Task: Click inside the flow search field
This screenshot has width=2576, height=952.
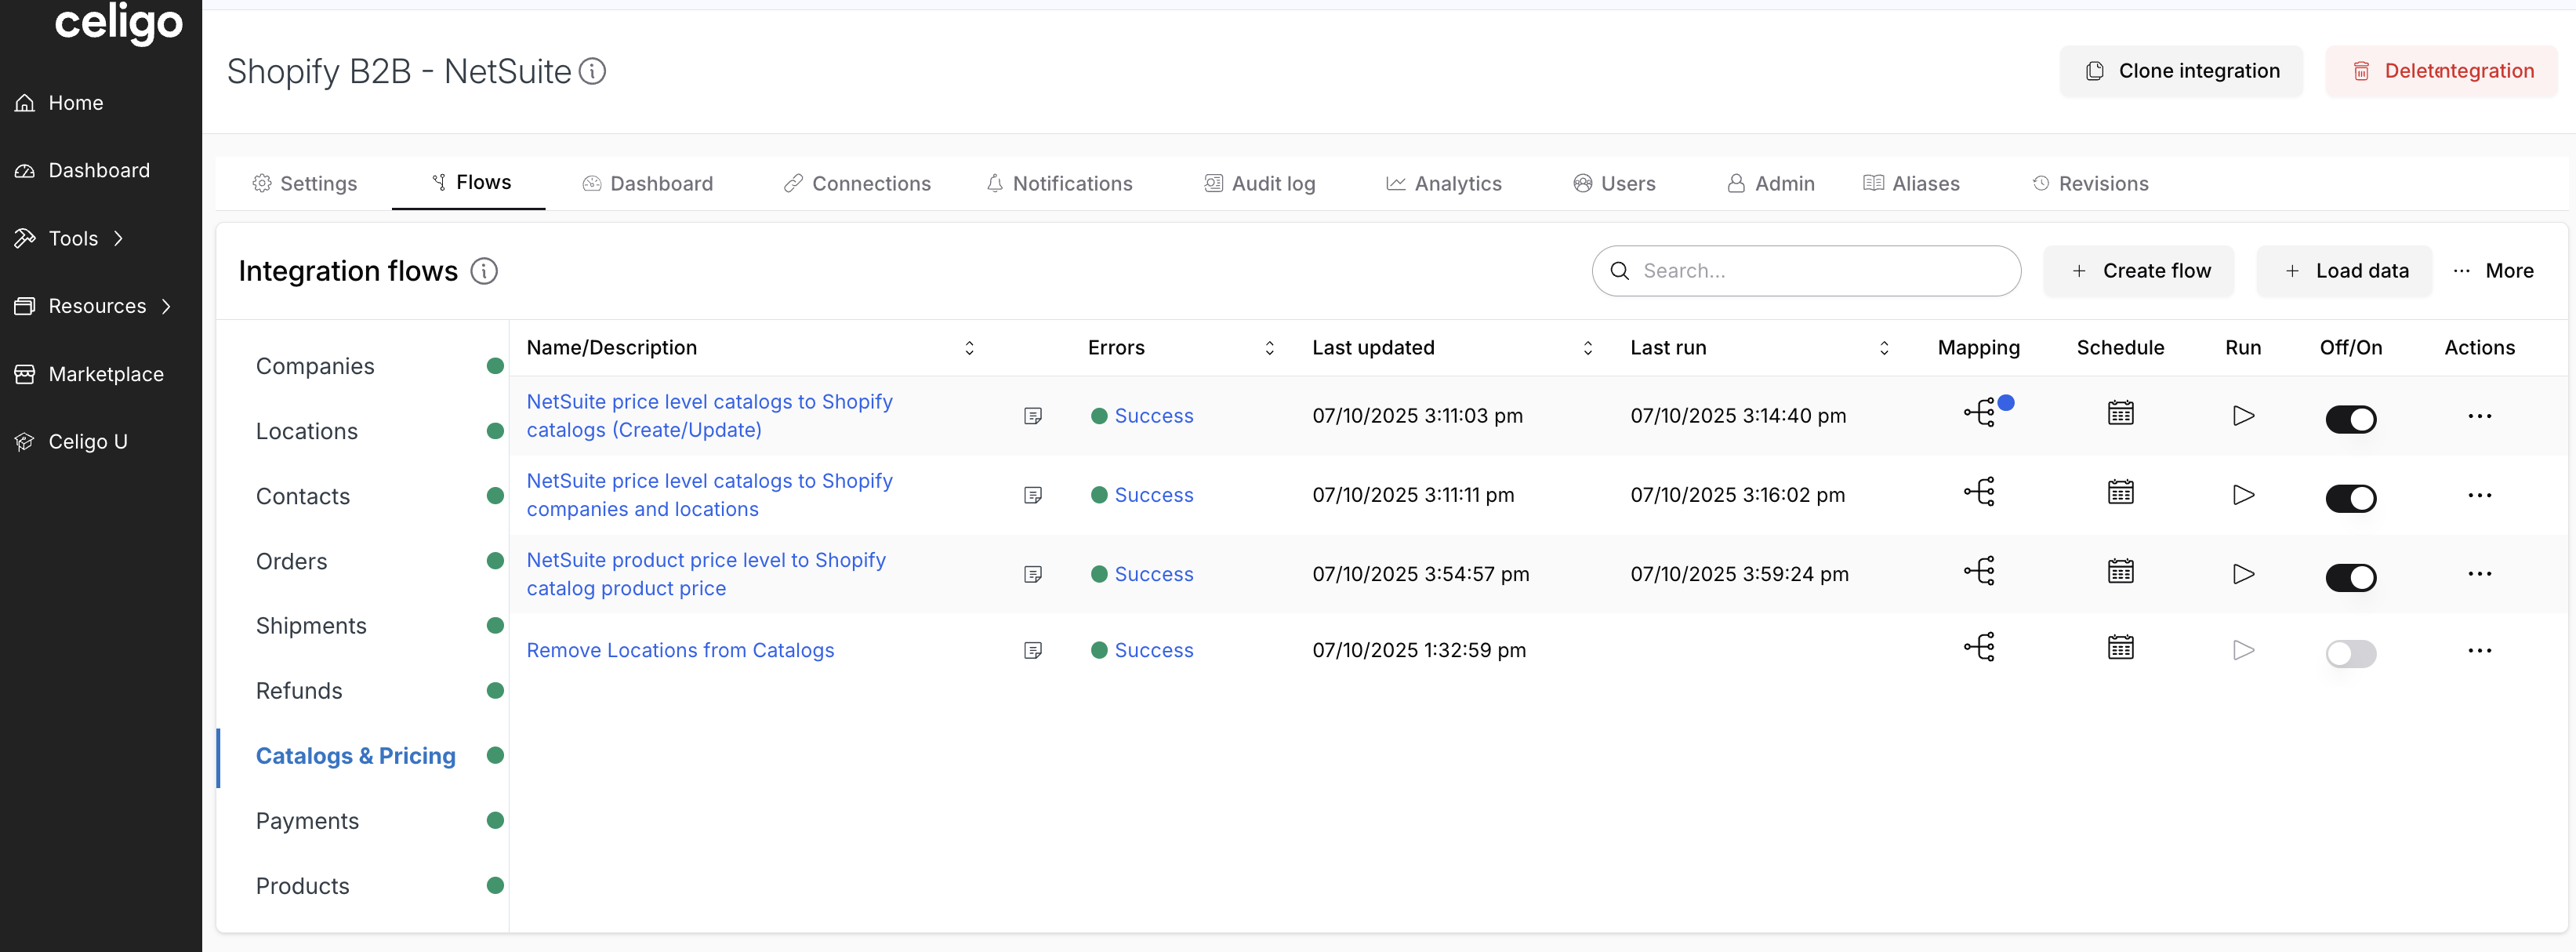Action: [x=1806, y=270]
